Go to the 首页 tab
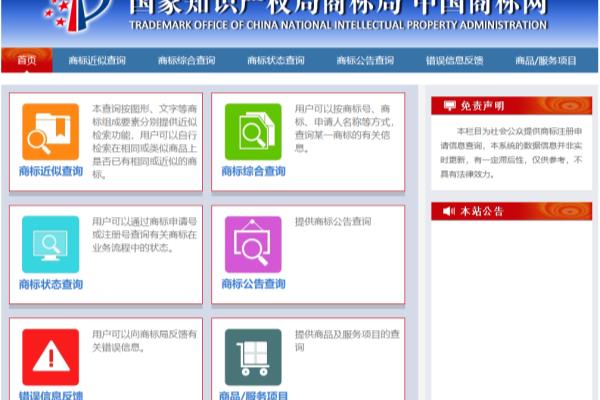 (27, 60)
